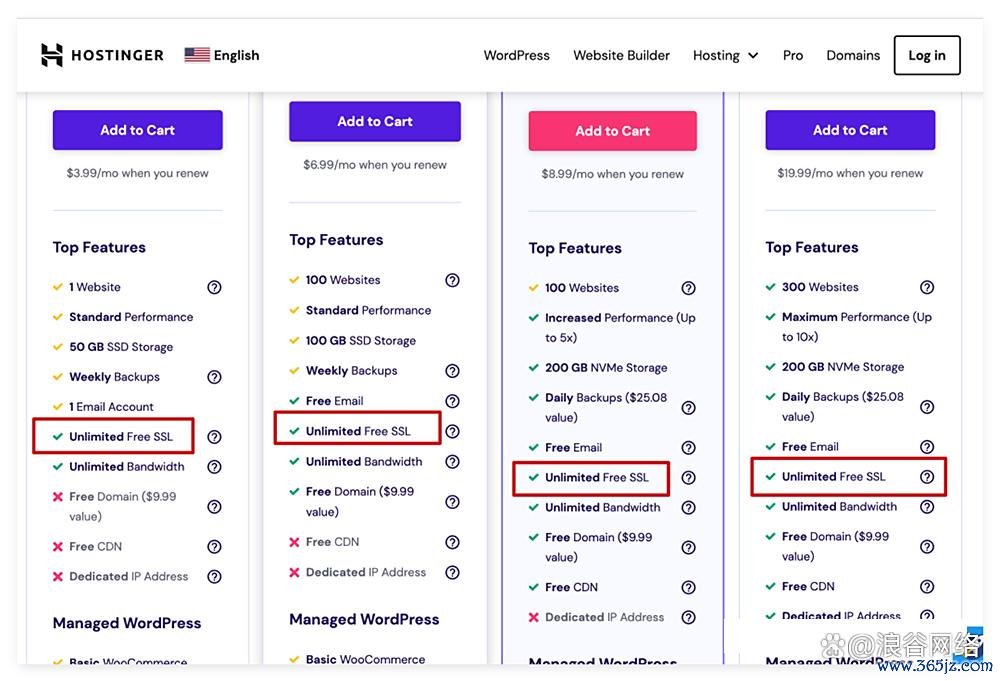The width and height of the screenshot is (1000, 681).
Task: Open Free Domain help in $8.99/mo plan
Action: [x=688, y=548]
